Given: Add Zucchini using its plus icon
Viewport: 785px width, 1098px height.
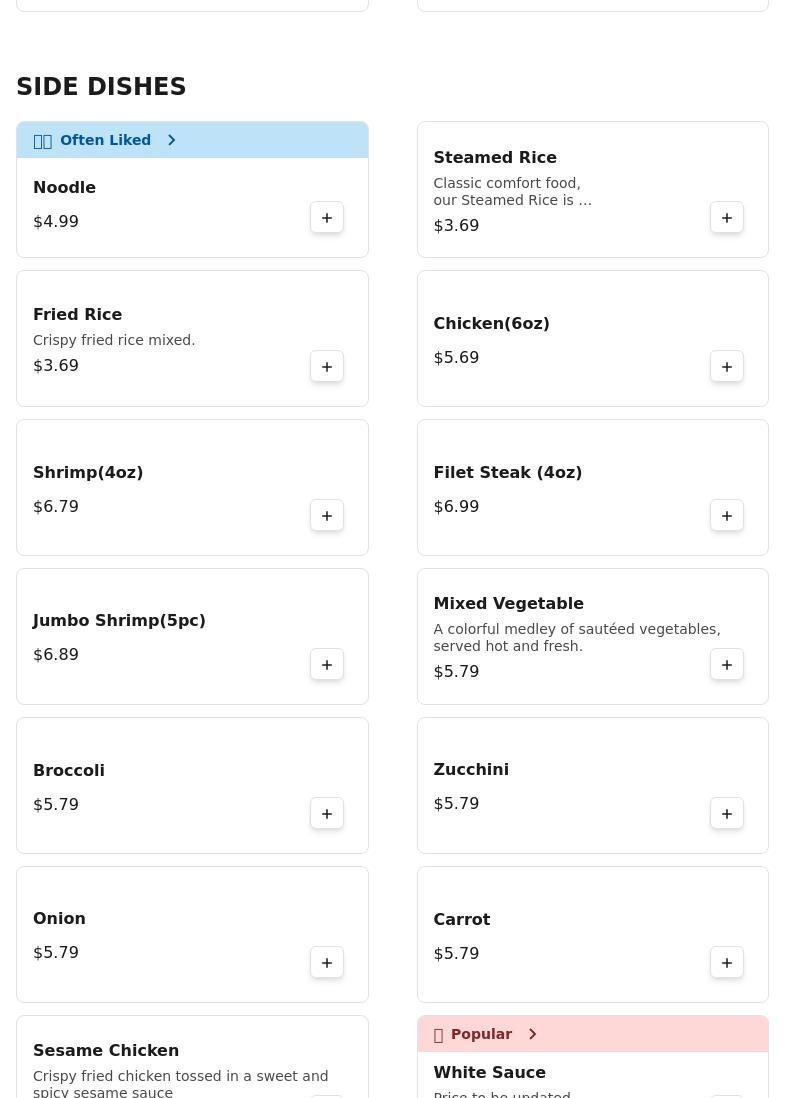Looking at the screenshot, I should point(727,814).
